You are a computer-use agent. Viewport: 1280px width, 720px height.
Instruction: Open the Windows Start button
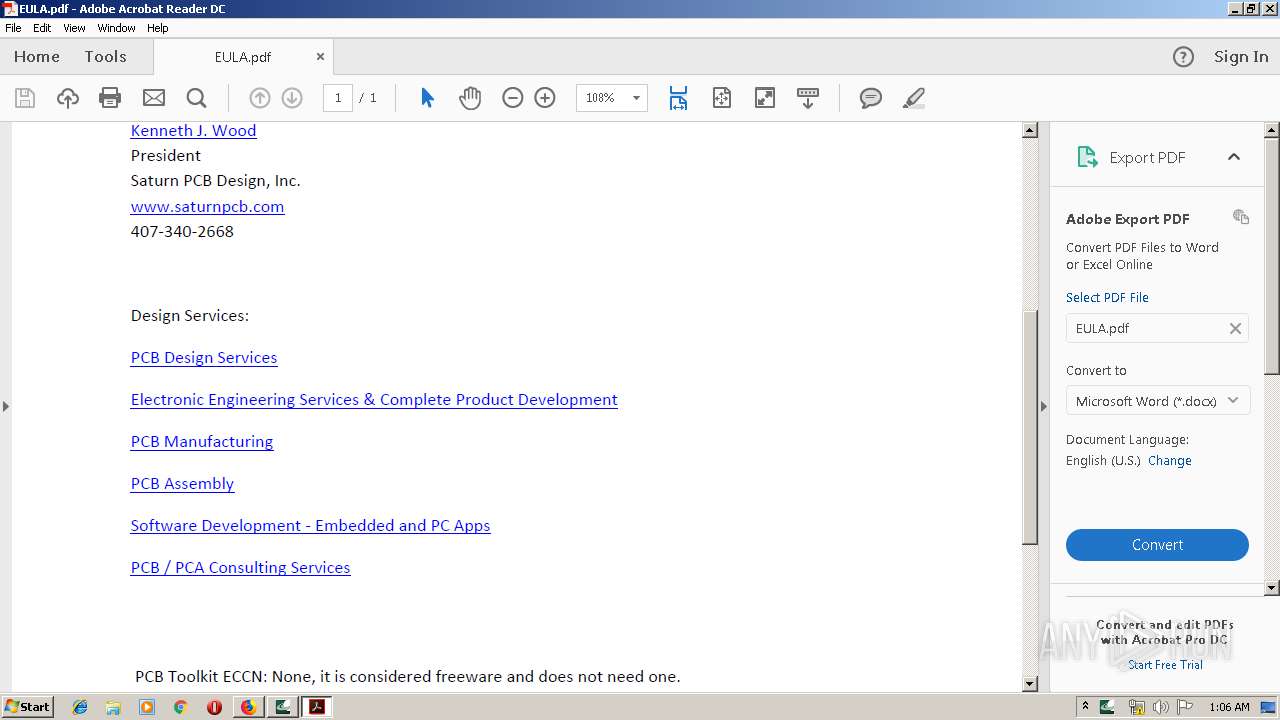point(27,707)
